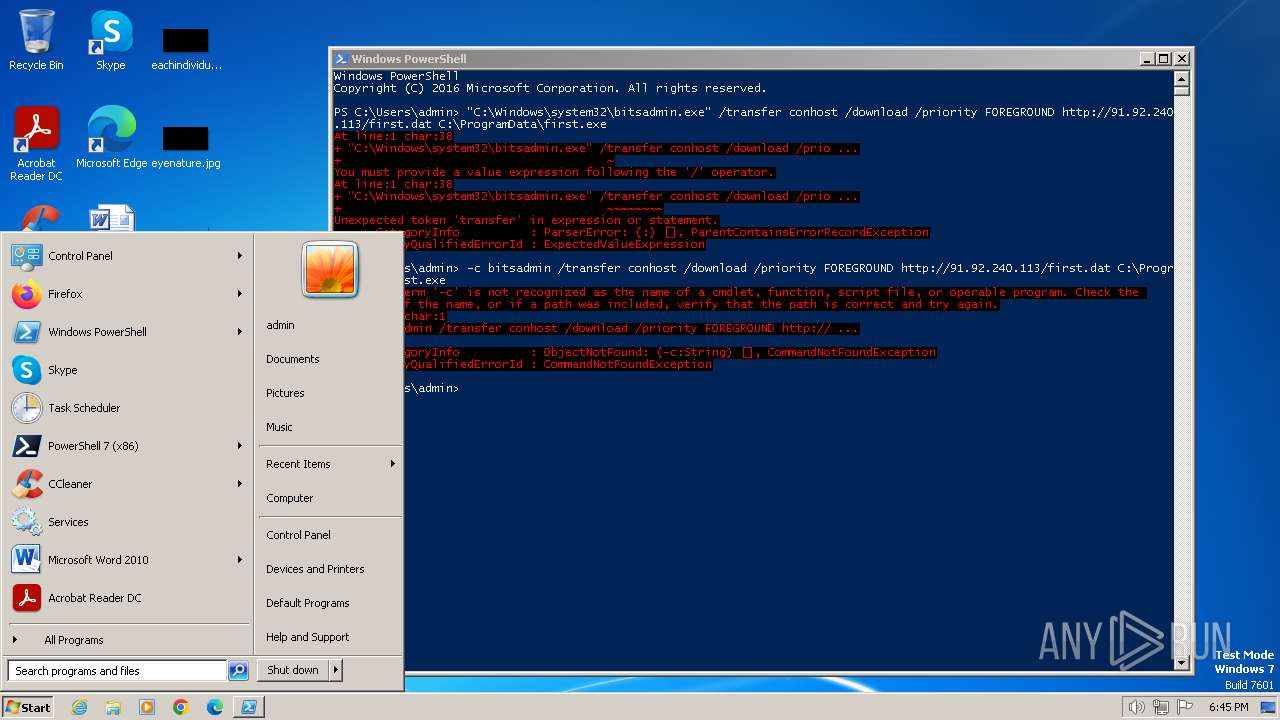Click PowerShell scrollbar down arrow
Screen dimensions: 1280x720
[1181, 661]
